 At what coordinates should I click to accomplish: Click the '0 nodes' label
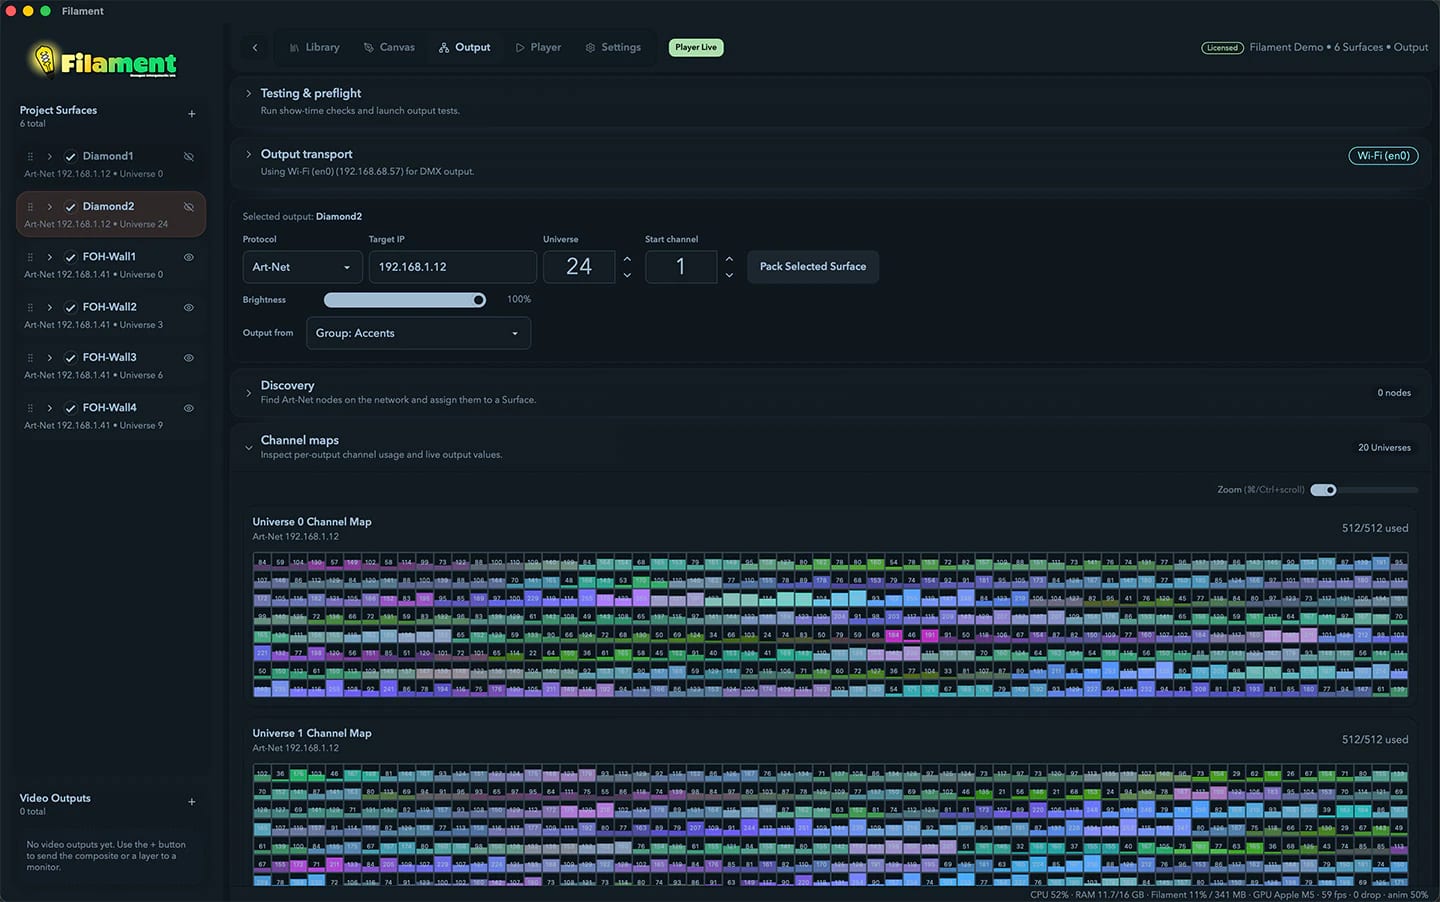(1394, 393)
